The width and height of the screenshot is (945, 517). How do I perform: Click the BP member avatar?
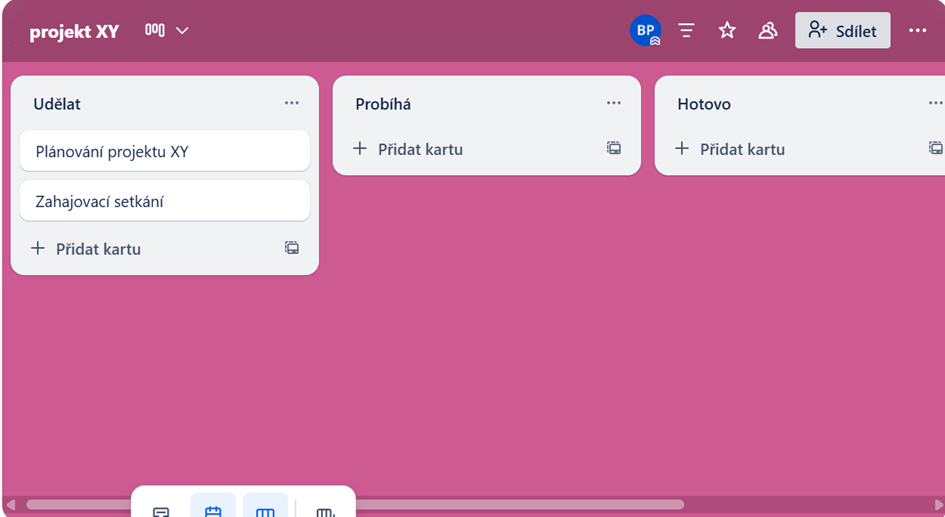point(645,31)
